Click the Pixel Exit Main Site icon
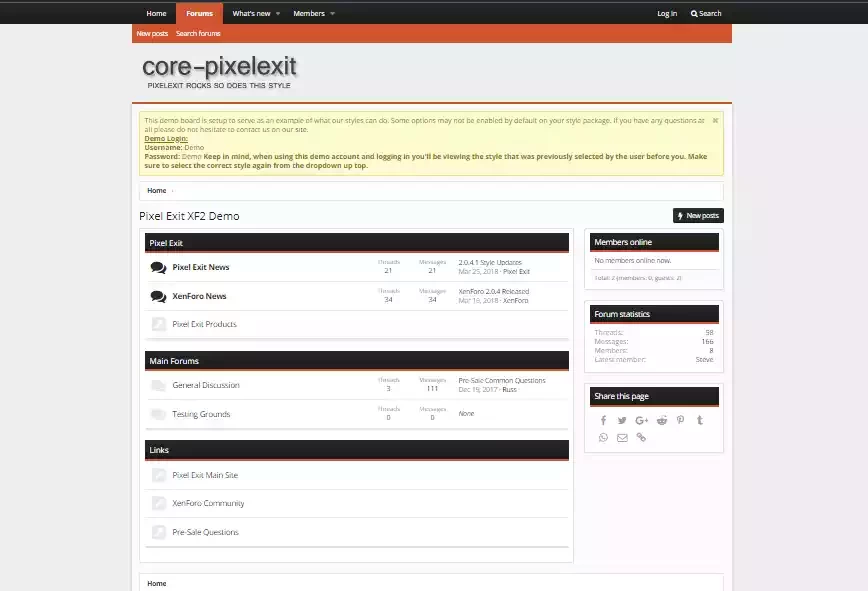 [x=159, y=475]
